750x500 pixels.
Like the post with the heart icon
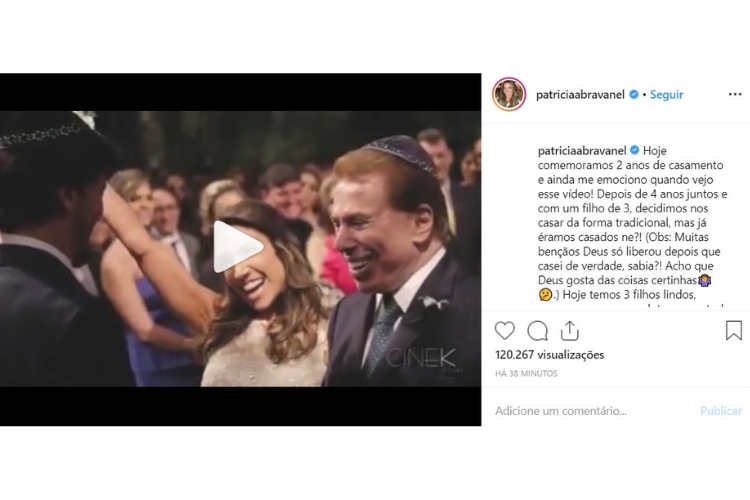[x=505, y=331]
